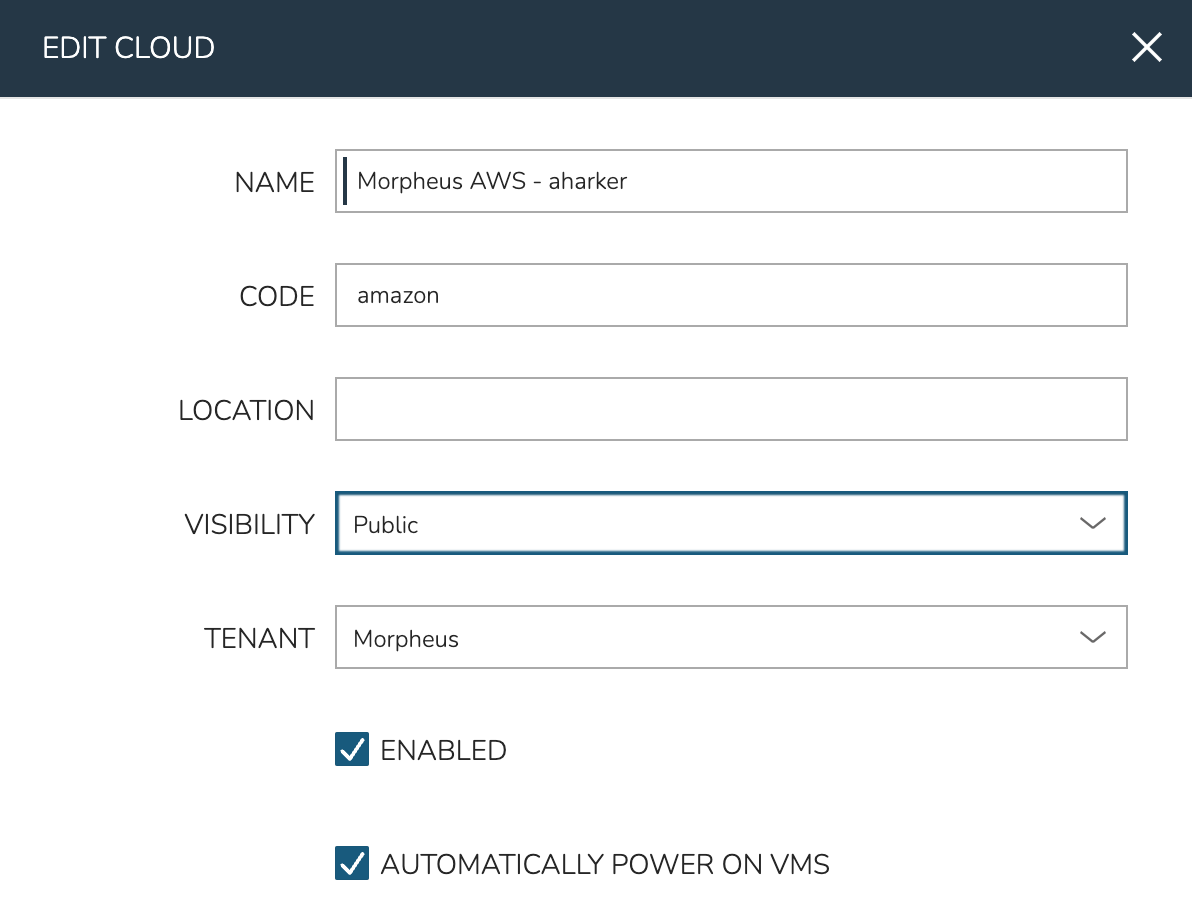This screenshot has width=1192, height=920.
Task: Click the ENABLED checkbox label text
Action: point(443,750)
